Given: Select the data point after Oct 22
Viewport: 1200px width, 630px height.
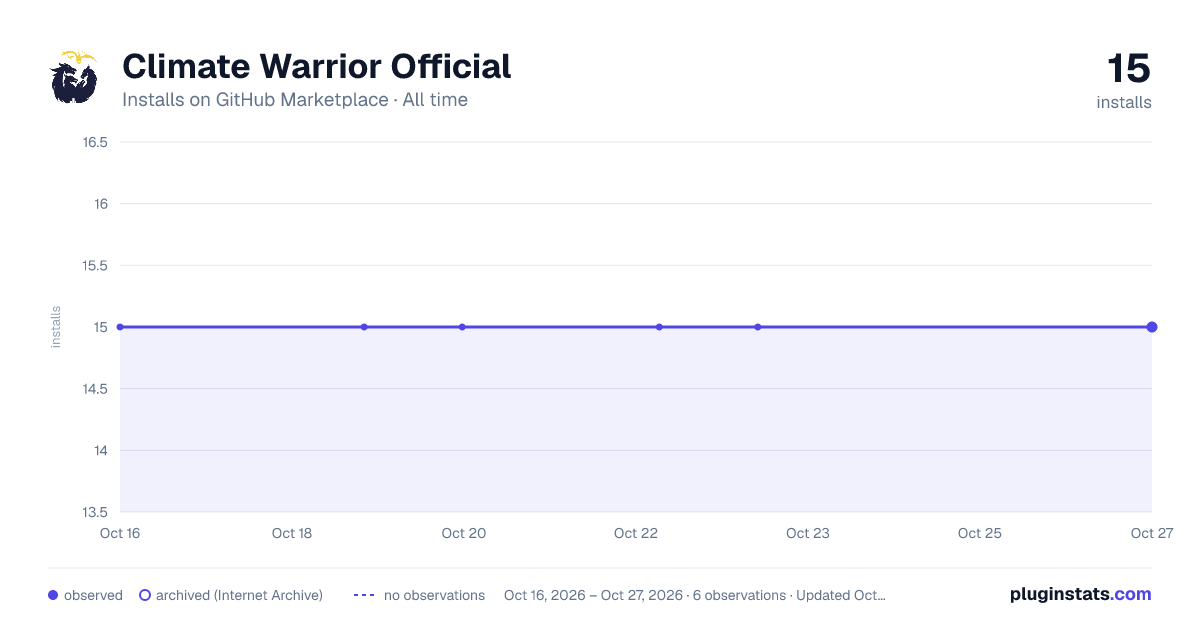Looking at the screenshot, I should (659, 327).
